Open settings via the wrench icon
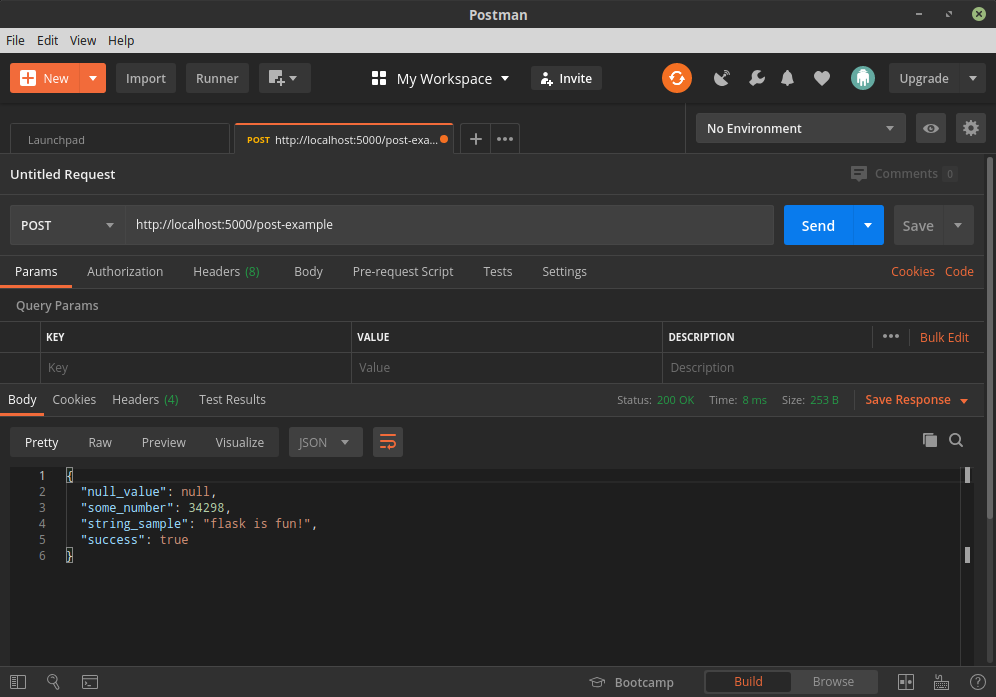 (x=757, y=78)
